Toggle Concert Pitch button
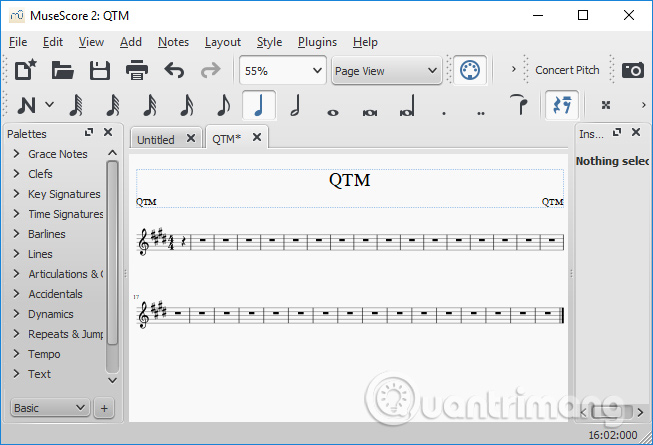 [567, 70]
